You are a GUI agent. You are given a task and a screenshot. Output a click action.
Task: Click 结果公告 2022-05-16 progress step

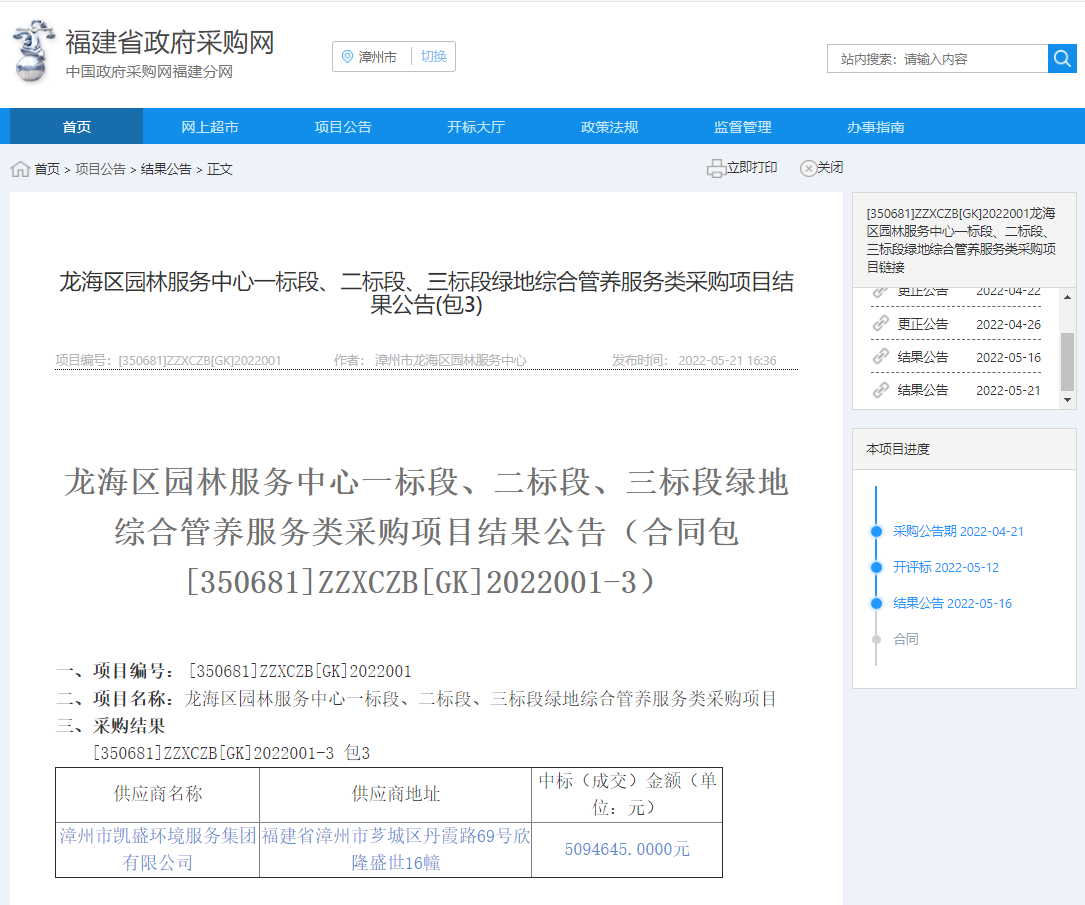[952, 603]
